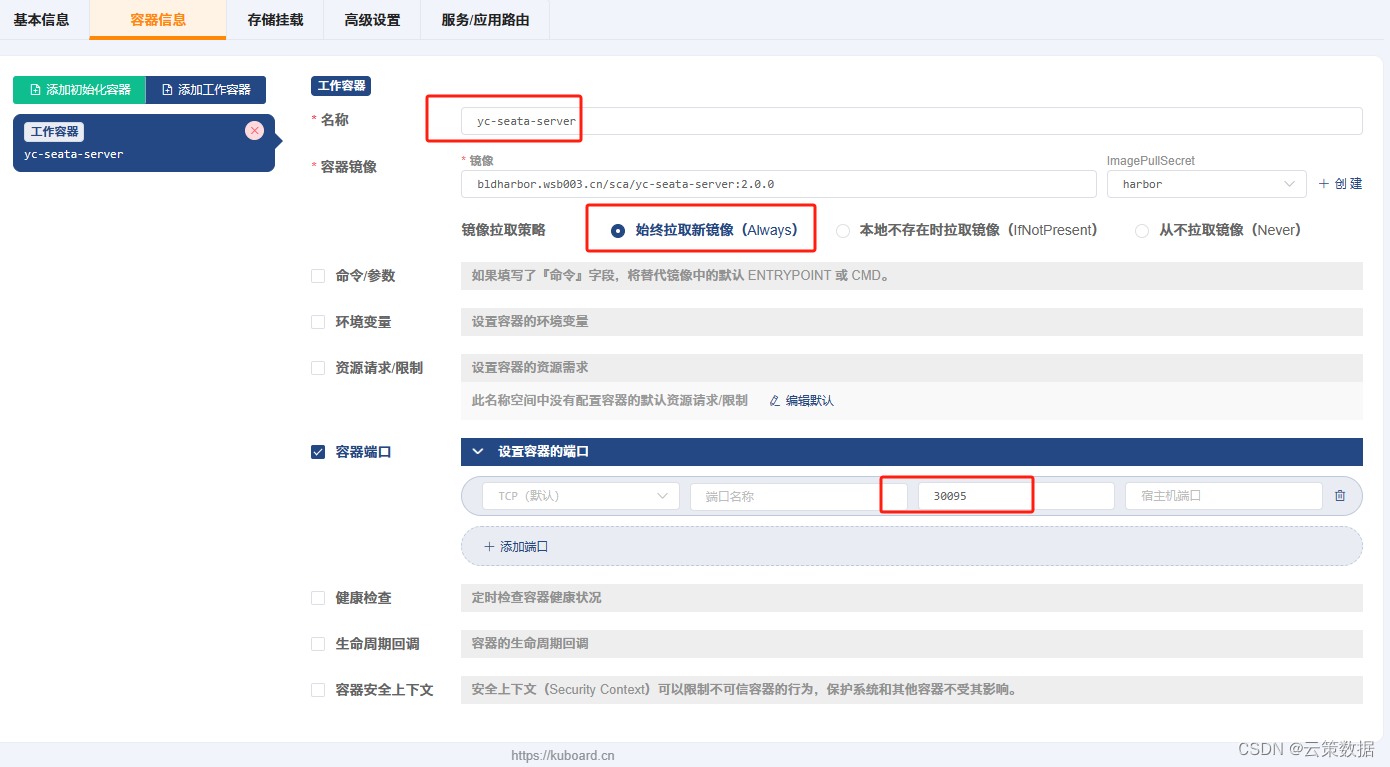
Task: Click the document icon in 添加初始化容器
Action: click(35, 90)
